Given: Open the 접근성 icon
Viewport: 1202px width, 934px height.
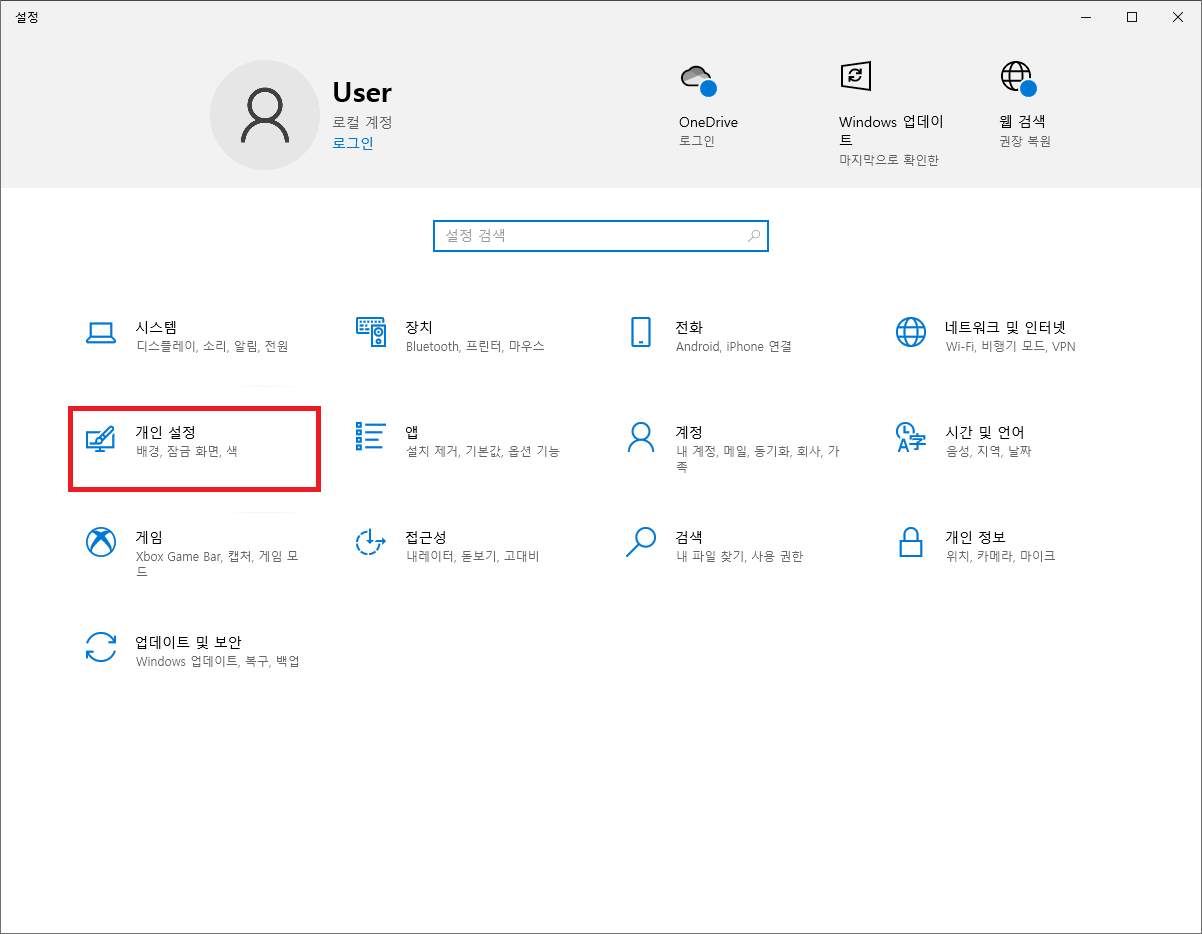Looking at the screenshot, I should point(371,542).
